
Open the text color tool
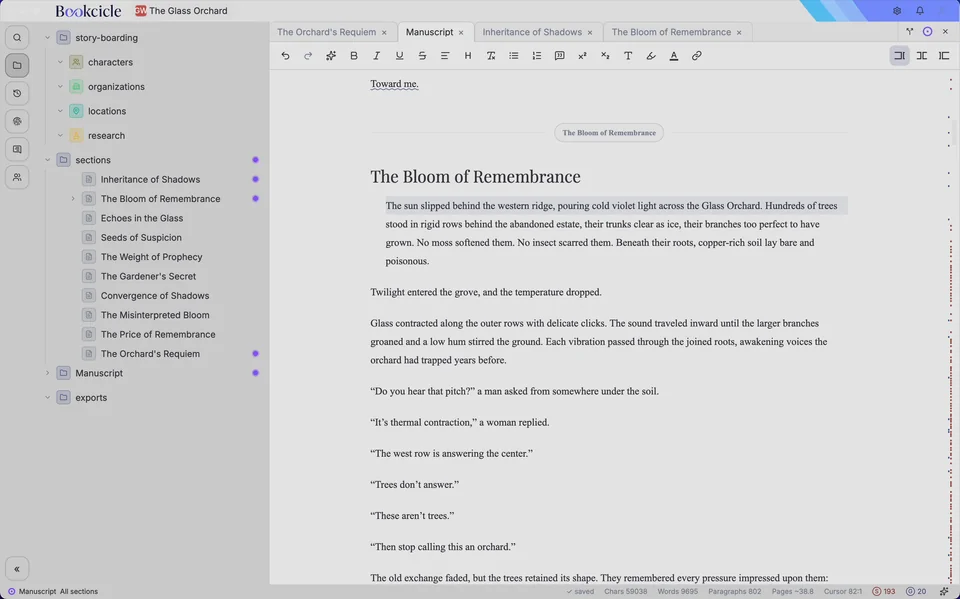click(x=673, y=56)
